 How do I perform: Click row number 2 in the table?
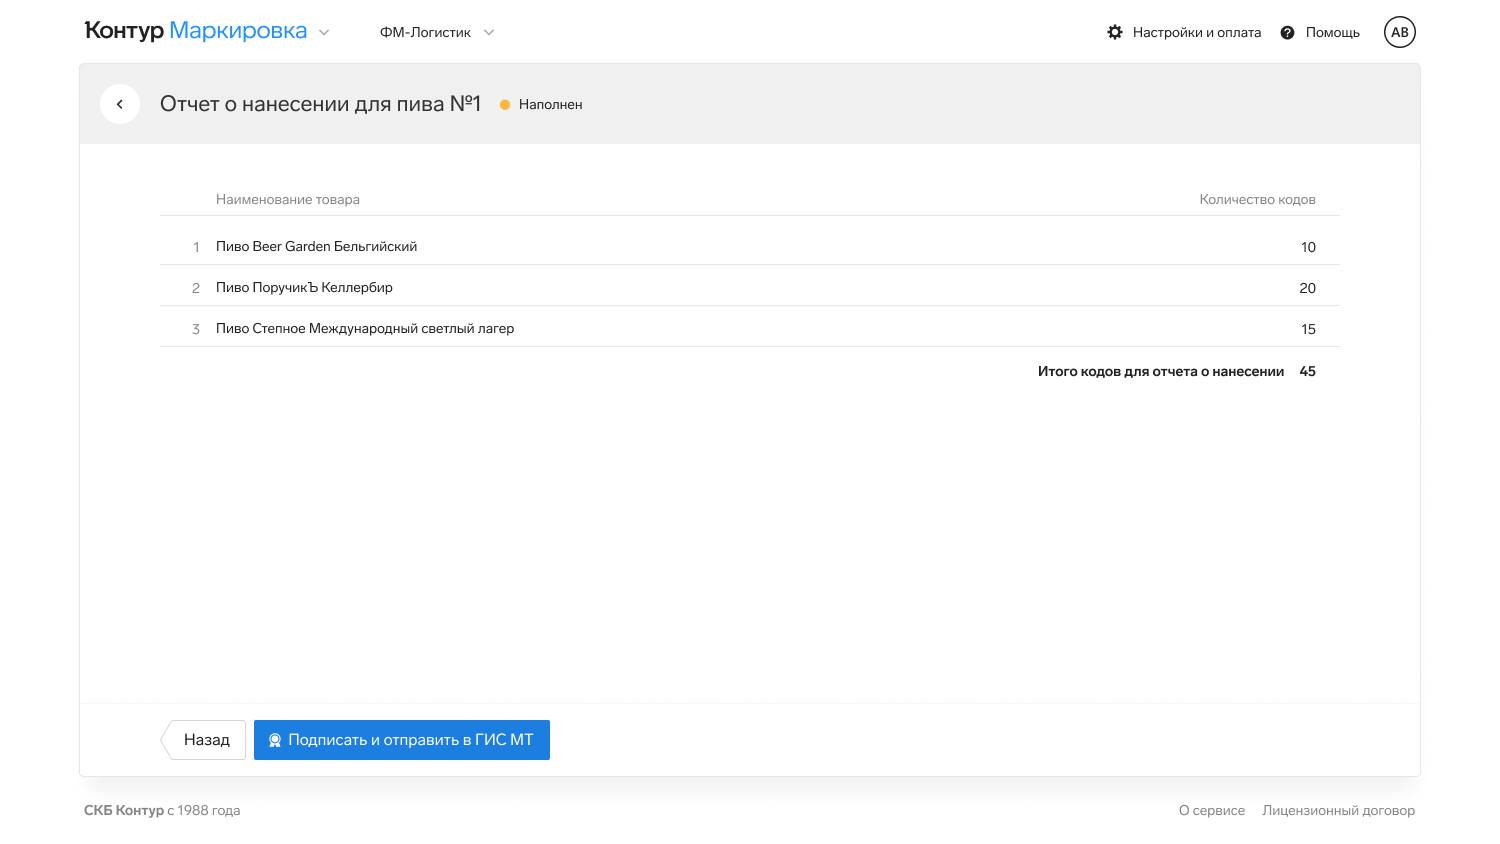click(196, 288)
